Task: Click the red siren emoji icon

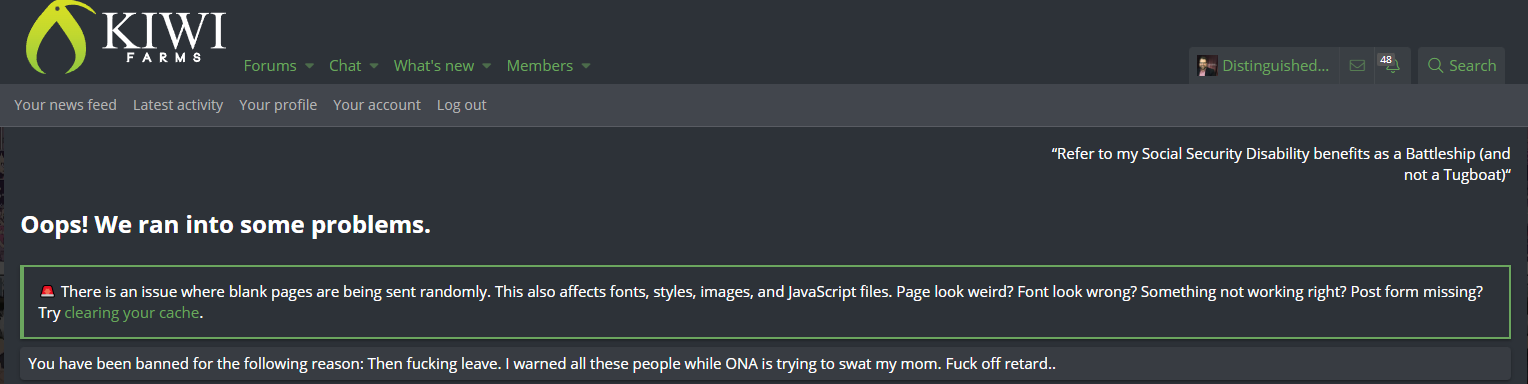Action: pyautogui.click(x=47, y=292)
